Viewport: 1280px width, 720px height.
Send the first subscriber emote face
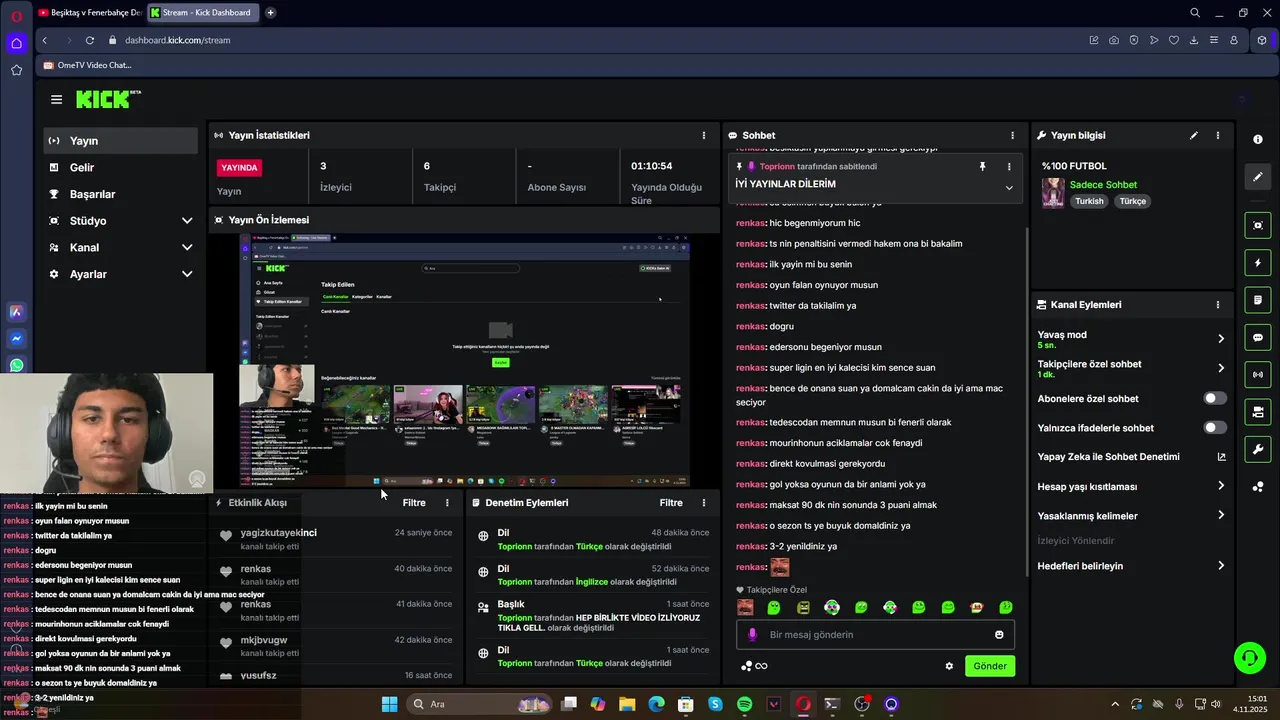pyautogui.click(x=745, y=607)
